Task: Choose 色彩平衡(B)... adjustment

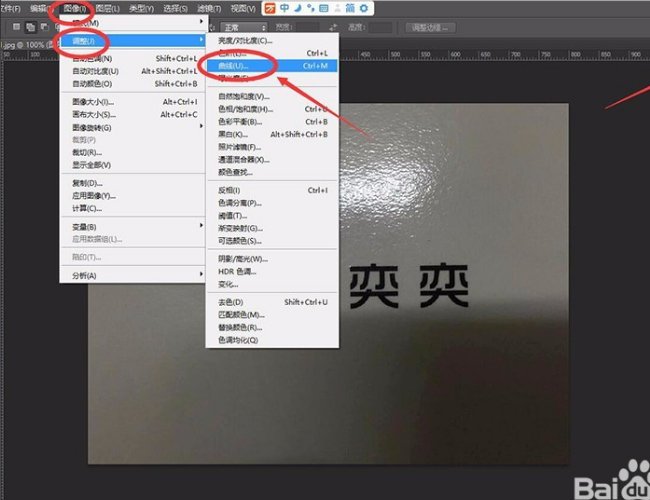Action: click(x=272, y=122)
